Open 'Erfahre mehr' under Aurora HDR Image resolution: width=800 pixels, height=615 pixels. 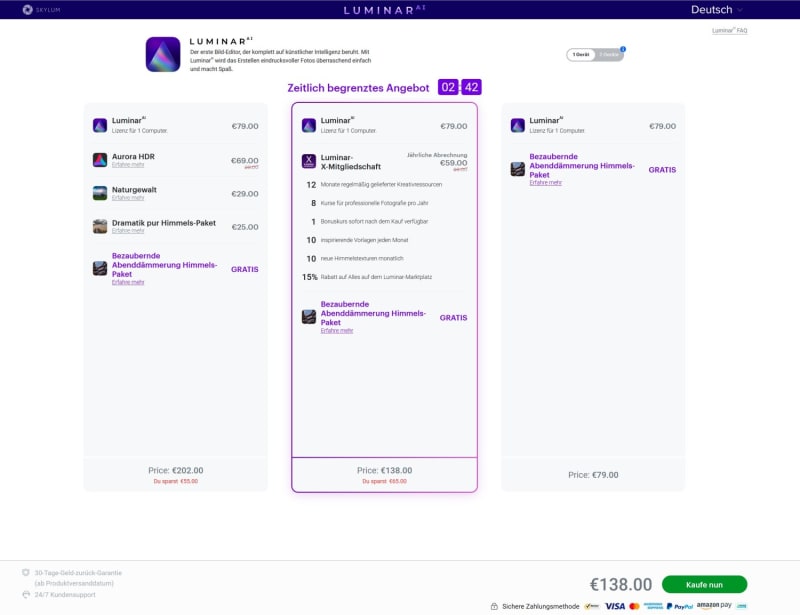click(128, 165)
